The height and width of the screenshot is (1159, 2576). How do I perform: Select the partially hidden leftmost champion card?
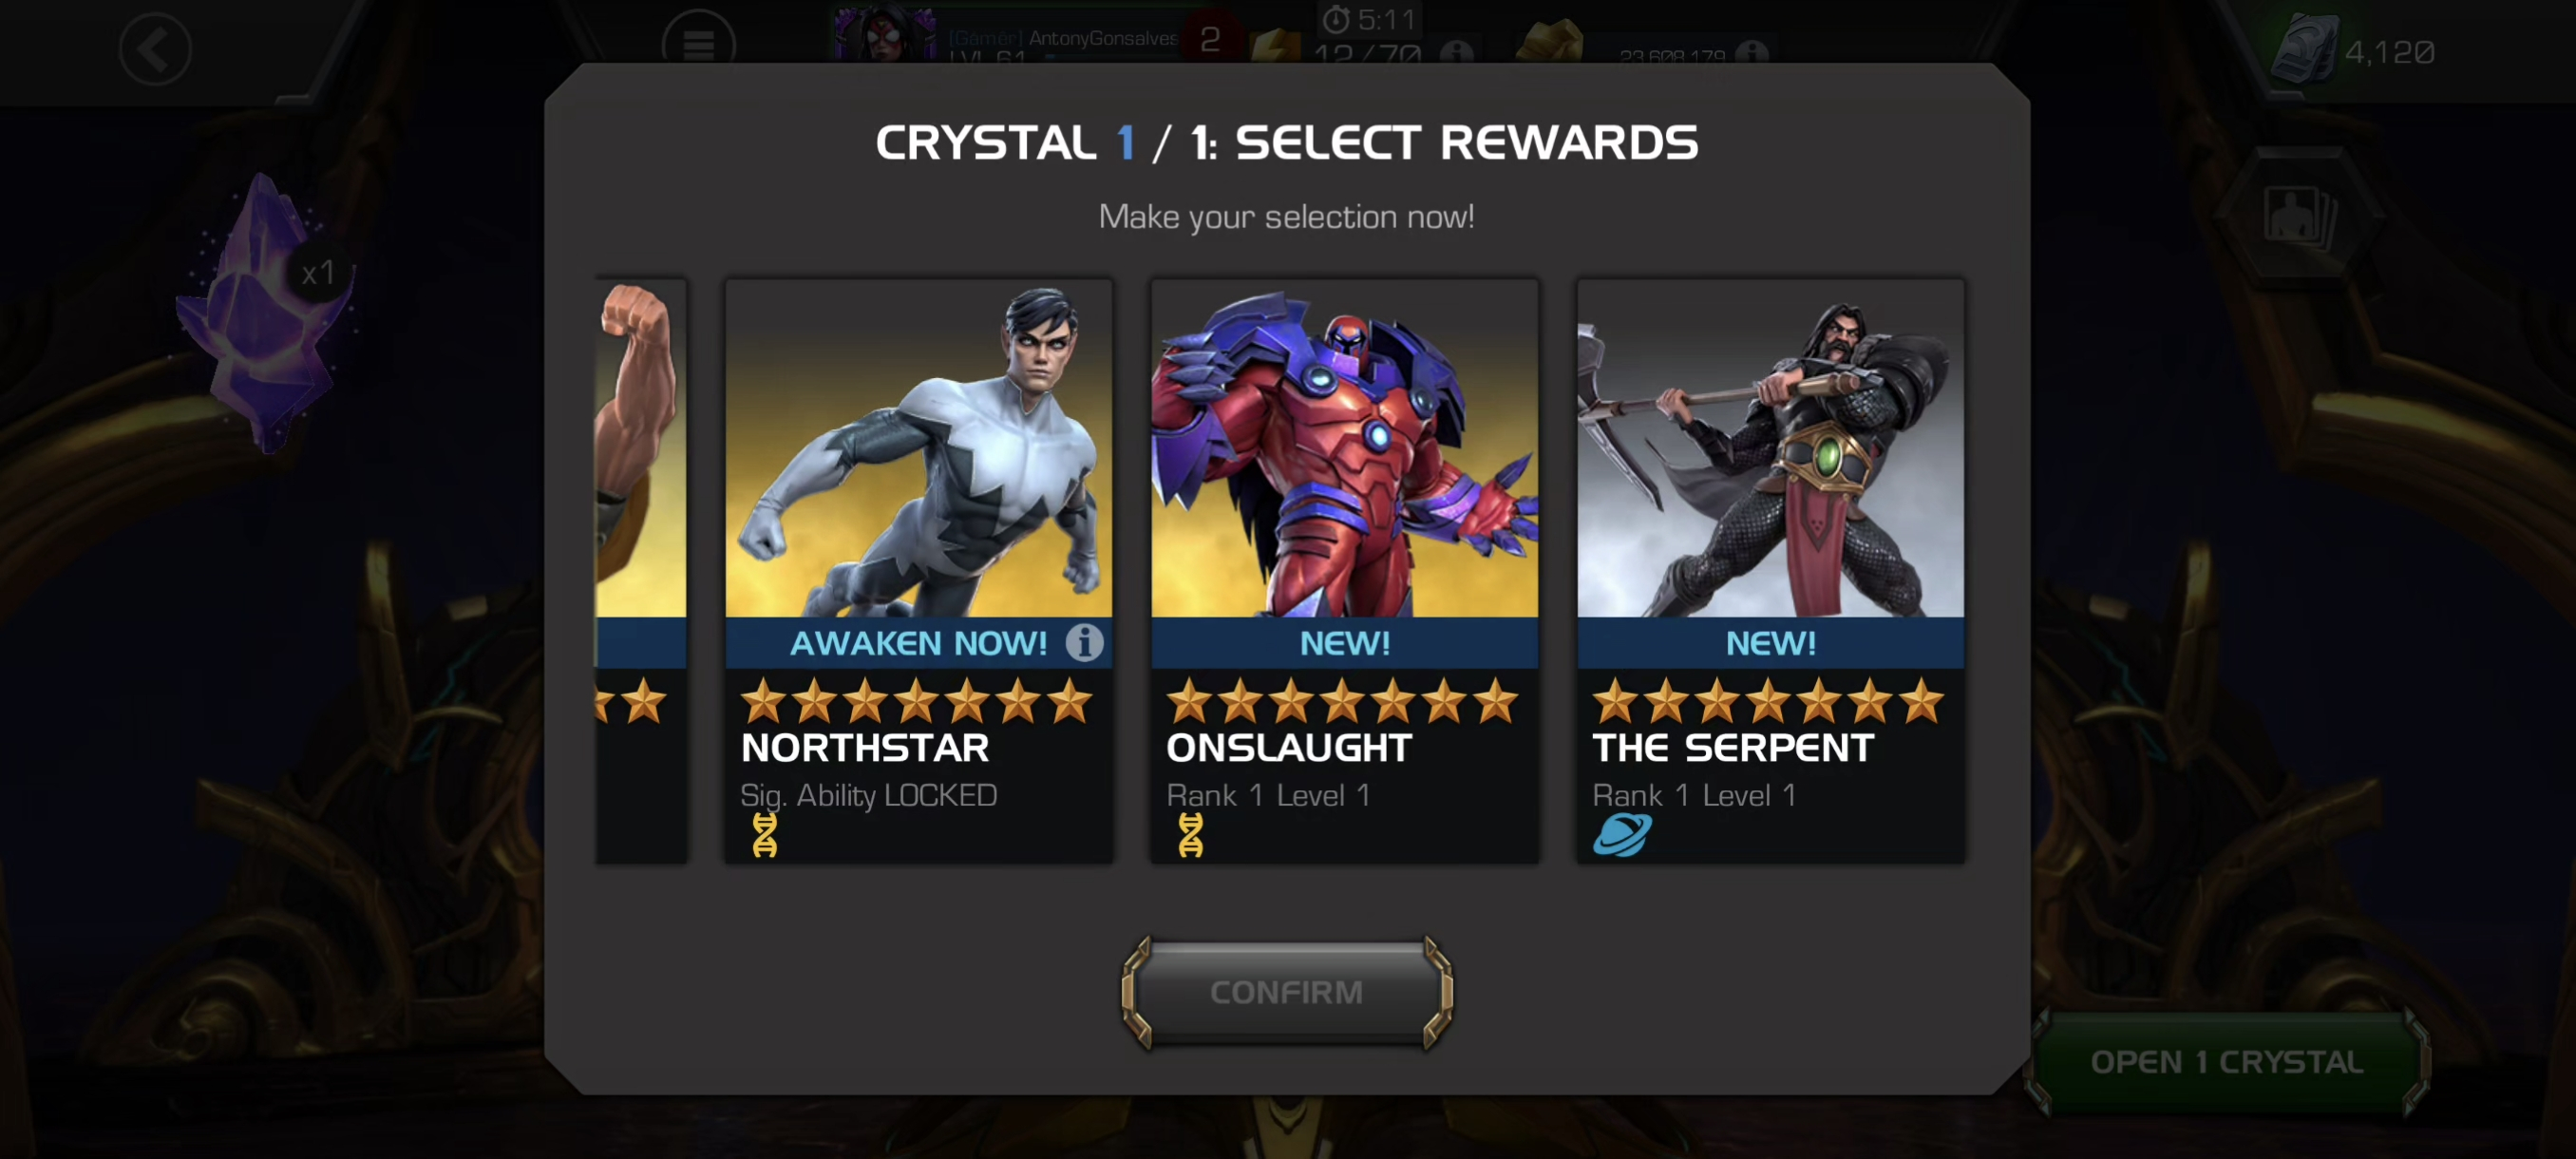coord(641,570)
